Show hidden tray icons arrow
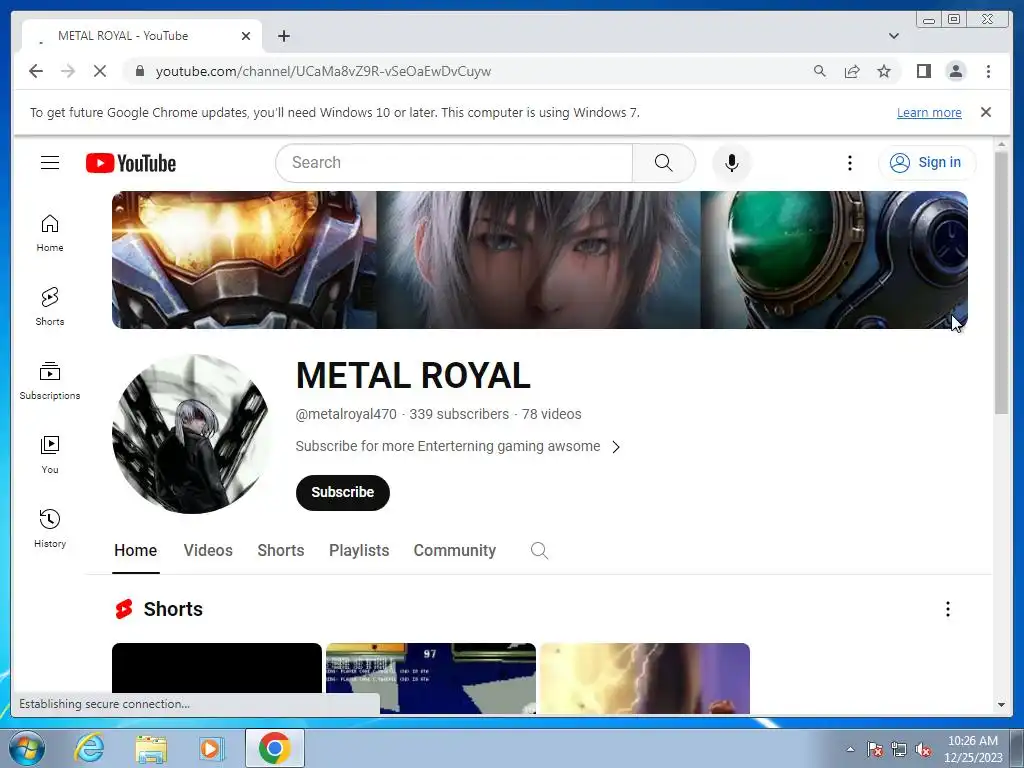 tap(850, 749)
